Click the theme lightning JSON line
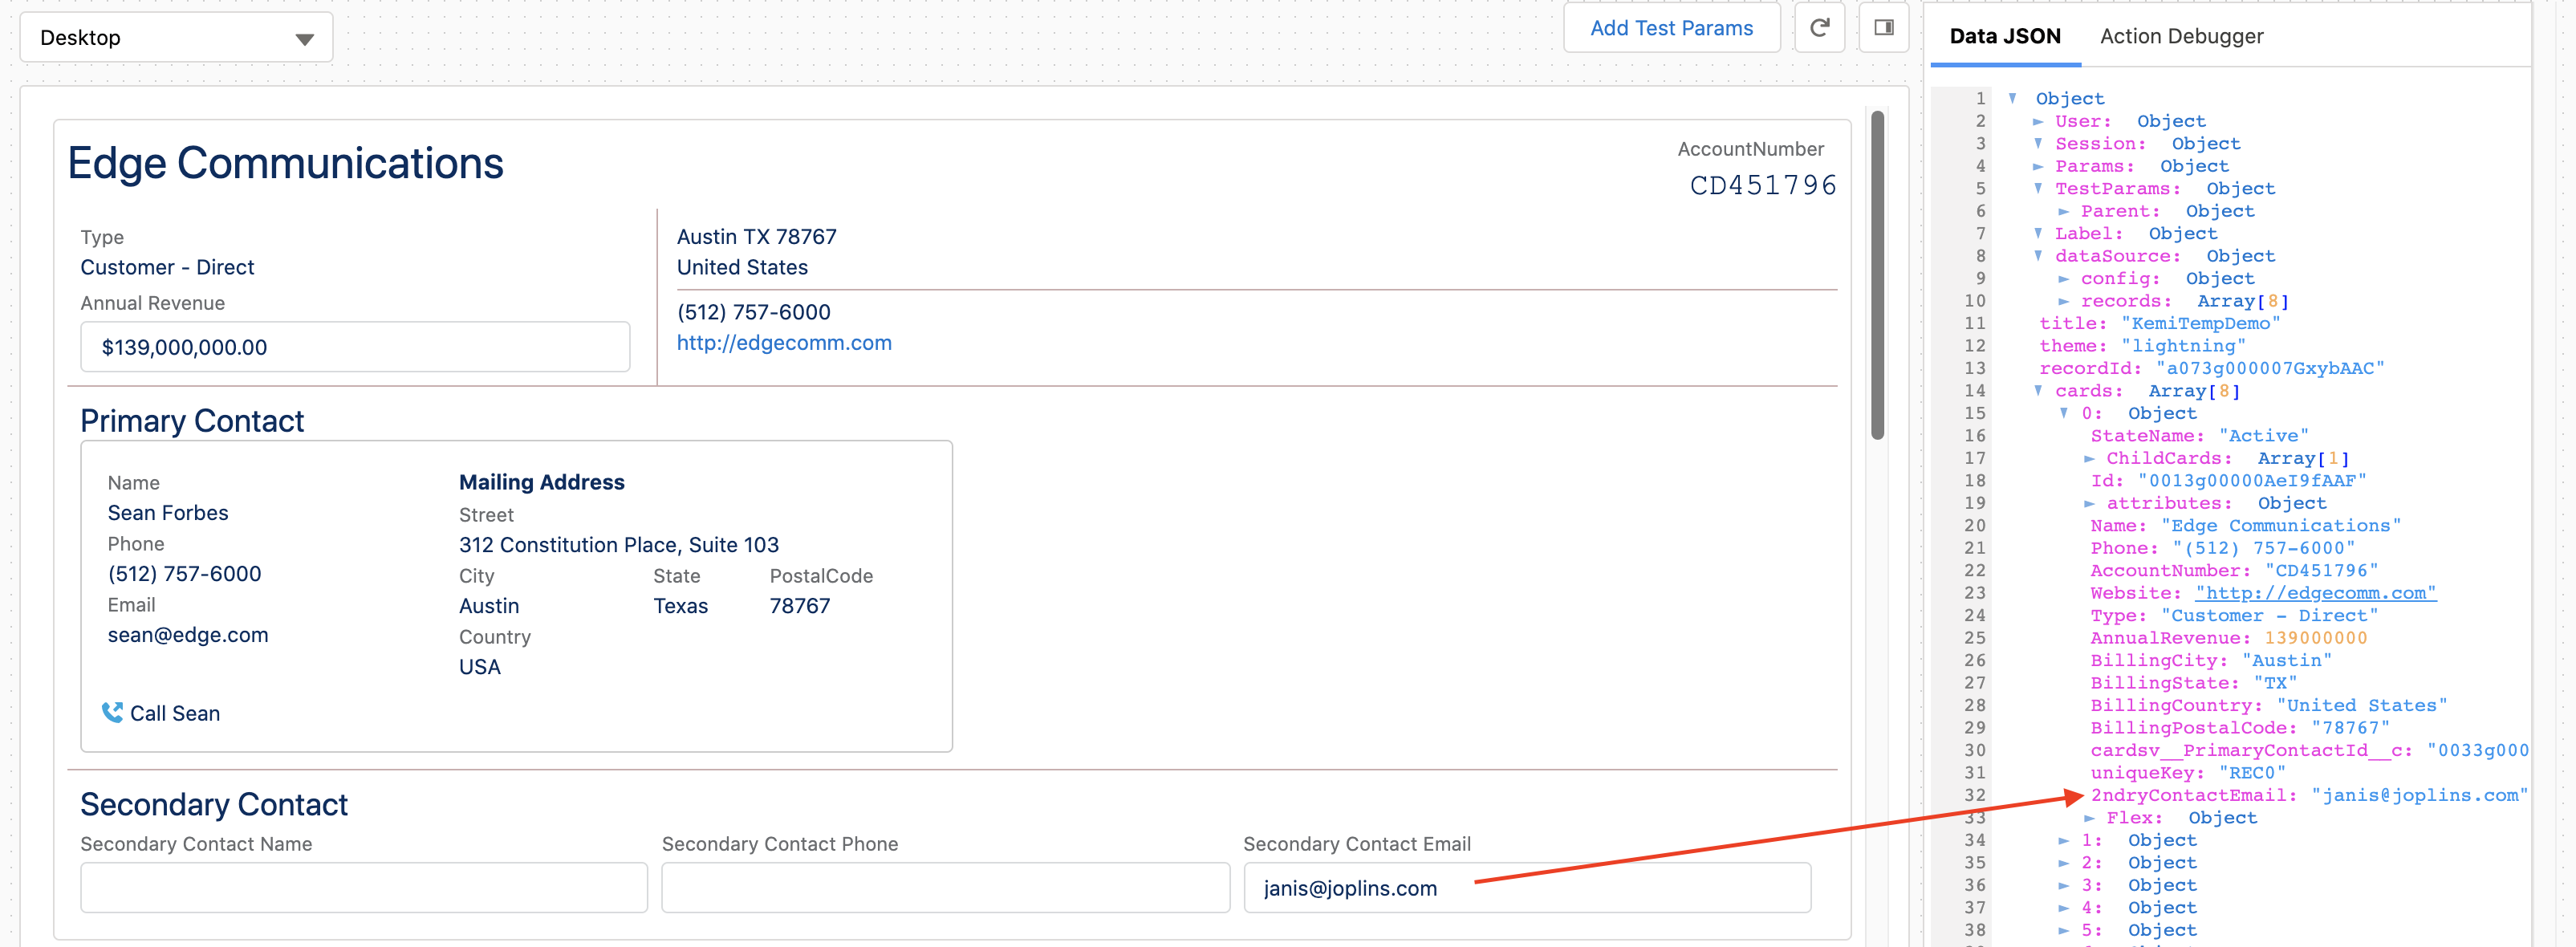This screenshot has height=947, width=2576. [2142, 346]
